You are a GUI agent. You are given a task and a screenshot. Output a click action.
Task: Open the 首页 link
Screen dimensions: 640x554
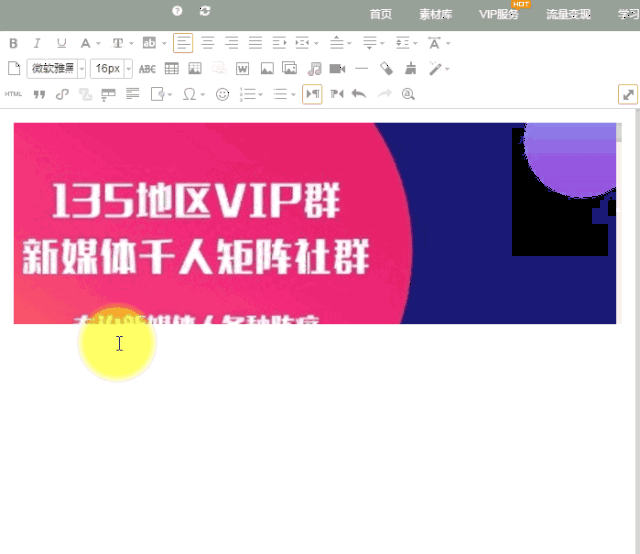(381, 15)
